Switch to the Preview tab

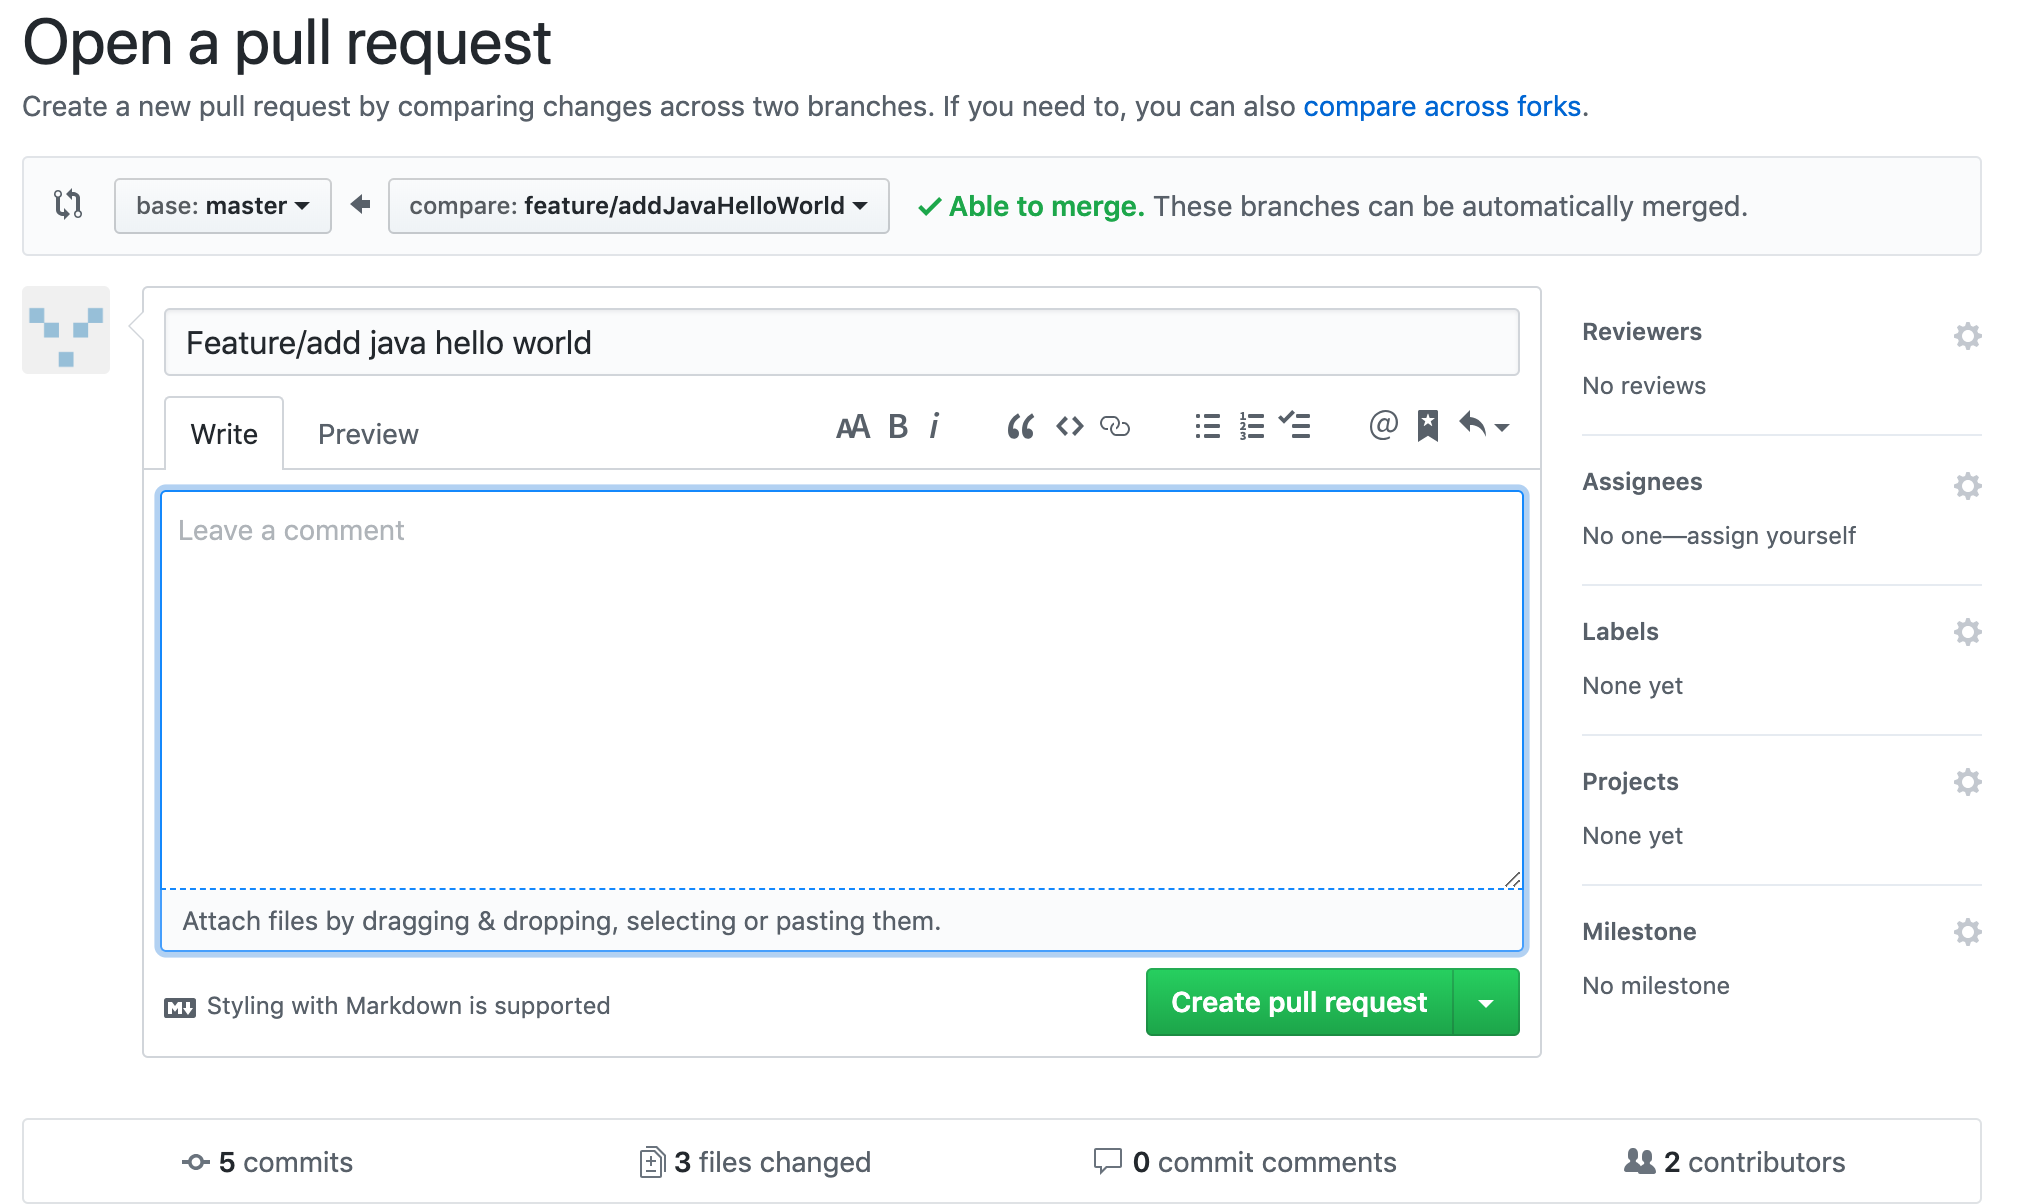(x=368, y=434)
